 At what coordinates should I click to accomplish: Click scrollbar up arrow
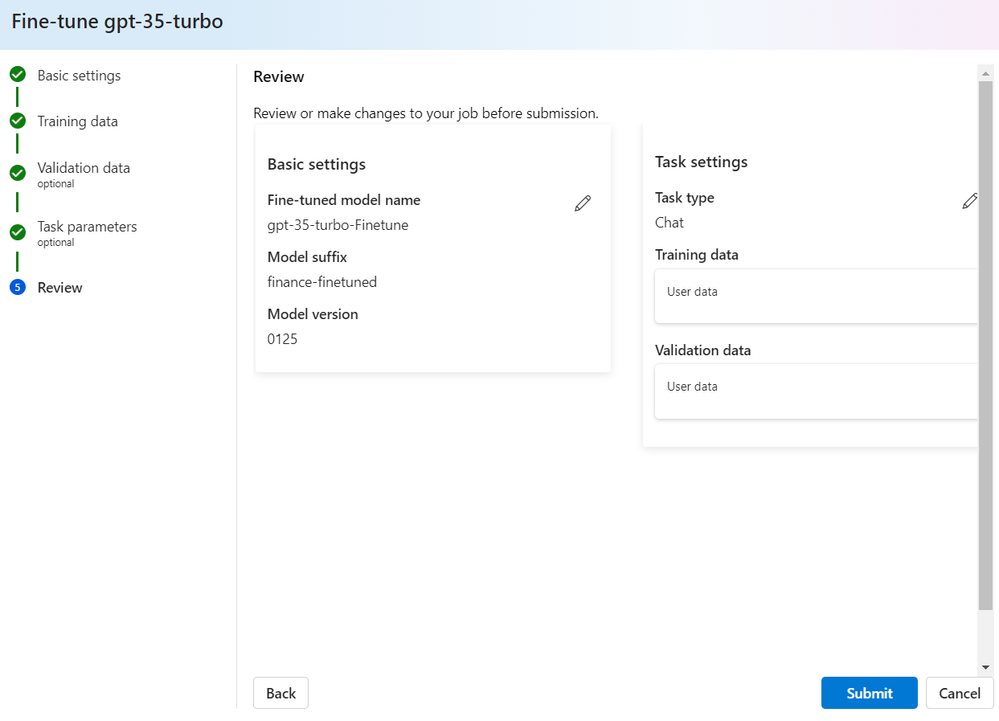pos(986,73)
